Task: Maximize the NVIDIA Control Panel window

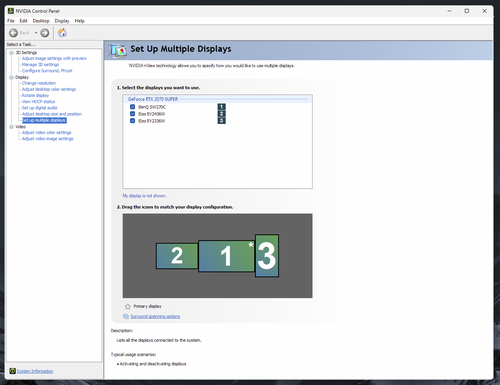Action: [467, 11]
